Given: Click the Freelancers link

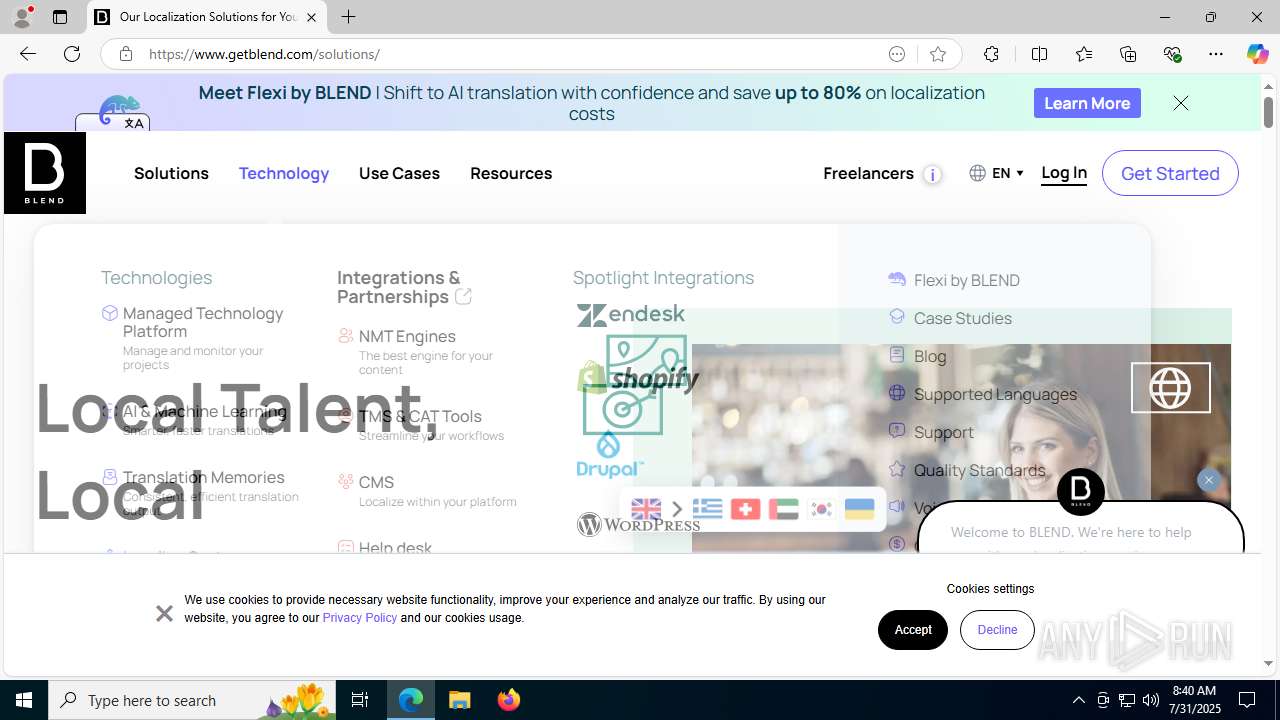Looking at the screenshot, I should tap(868, 173).
